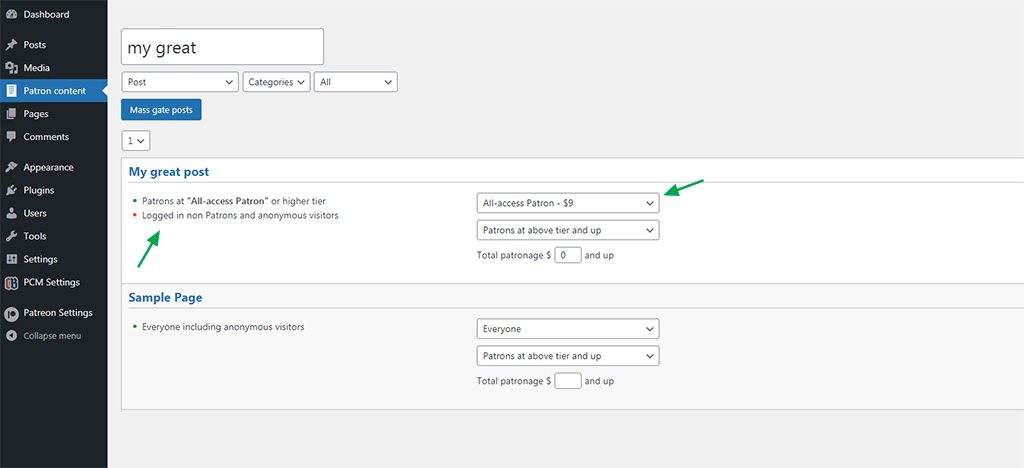Screen dimensions: 1024x468
Task: Click the Patreon Settings logo icon
Action: (x=11, y=313)
